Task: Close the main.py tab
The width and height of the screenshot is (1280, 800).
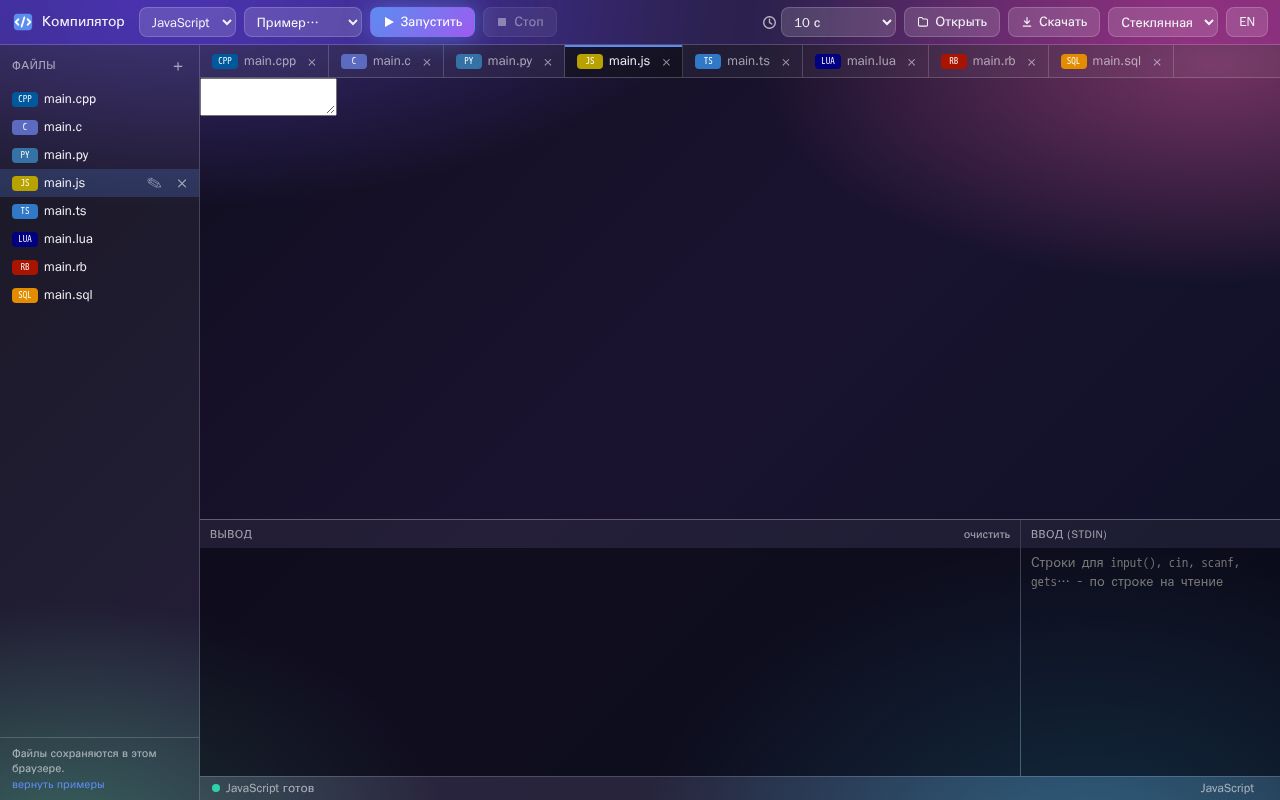Action: point(548,62)
